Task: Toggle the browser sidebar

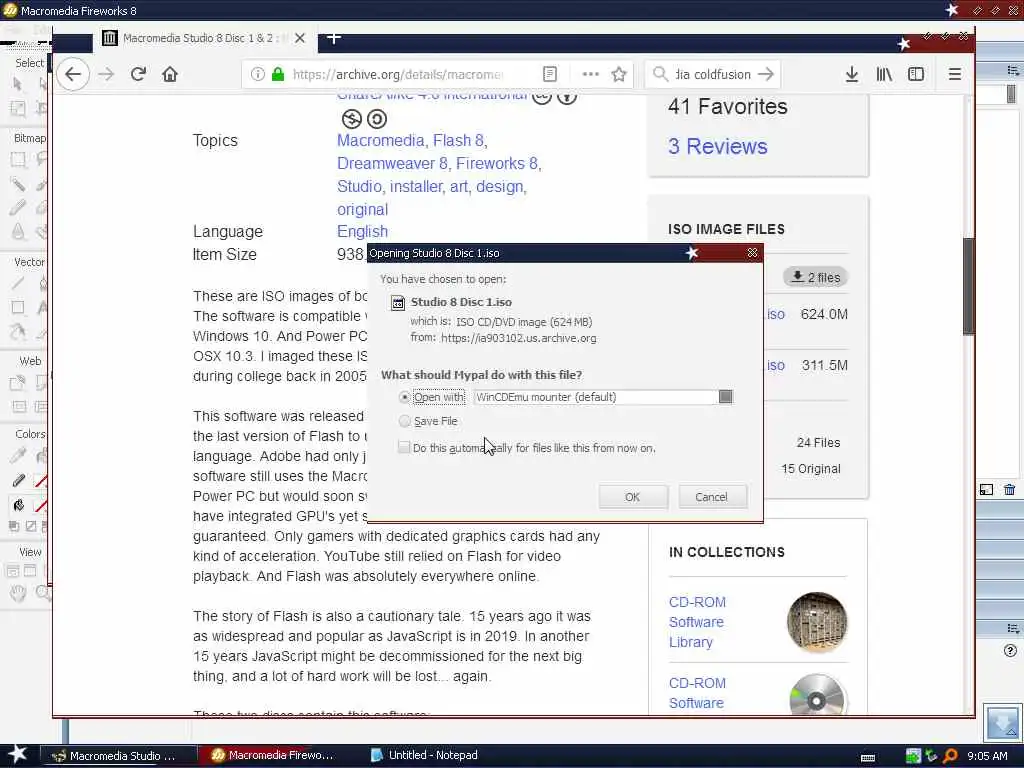Action: tap(916, 74)
